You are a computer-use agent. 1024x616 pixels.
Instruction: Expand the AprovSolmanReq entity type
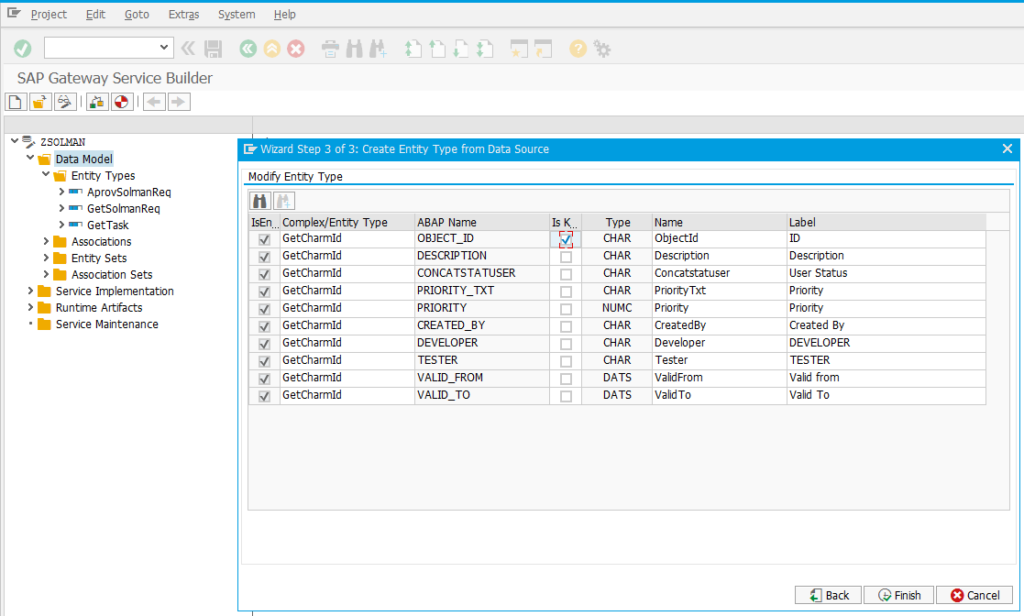61,191
